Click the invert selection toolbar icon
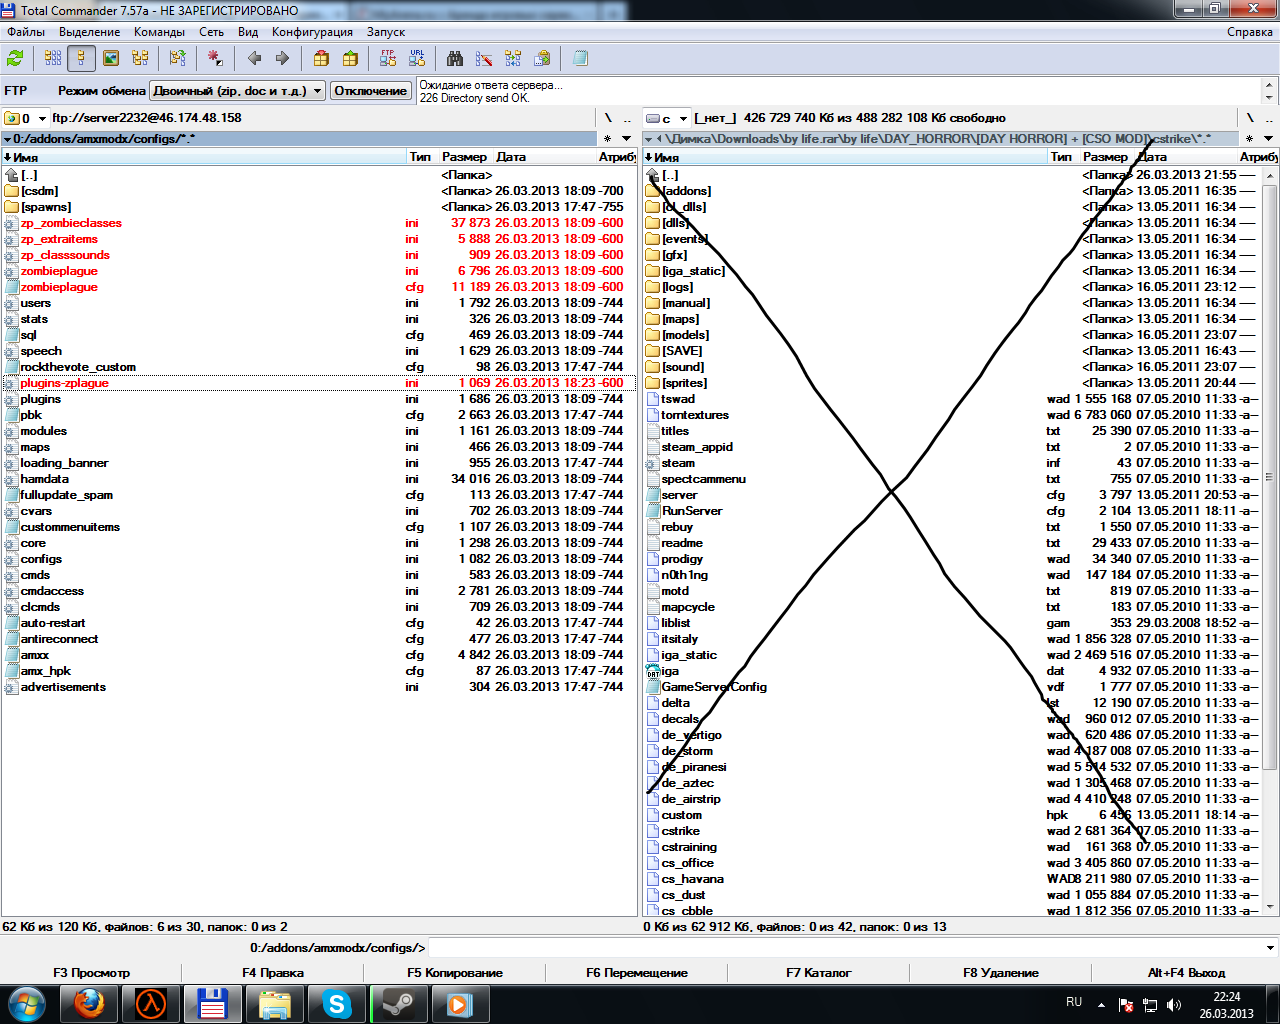 pyautogui.click(x=178, y=59)
